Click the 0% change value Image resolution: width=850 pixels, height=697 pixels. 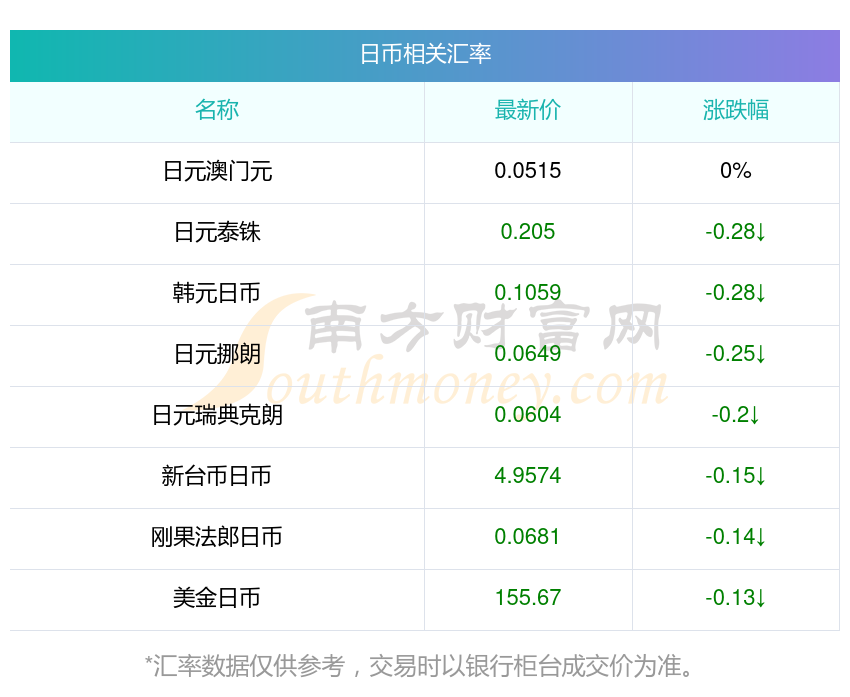pyautogui.click(x=736, y=171)
